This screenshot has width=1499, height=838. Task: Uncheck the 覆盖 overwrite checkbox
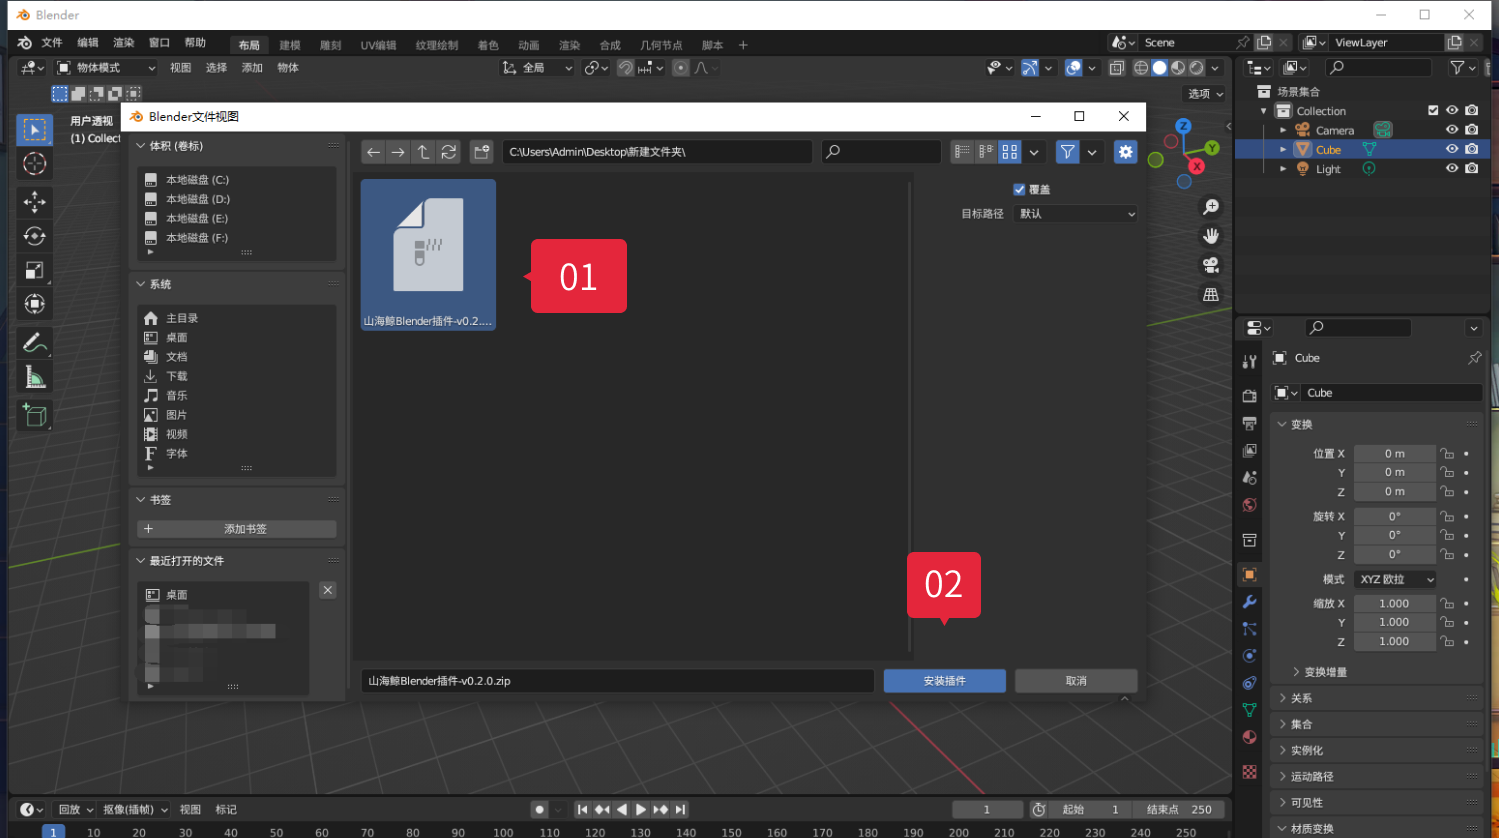click(1019, 189)
